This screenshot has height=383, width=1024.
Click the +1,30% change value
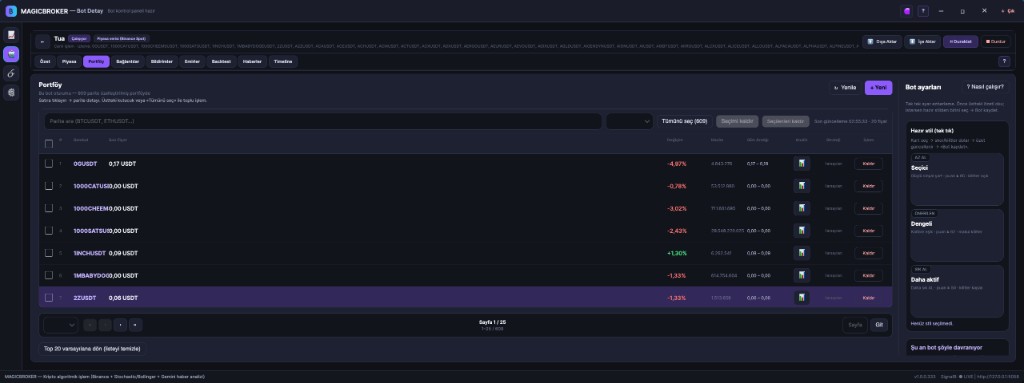(x=677, y=253)
